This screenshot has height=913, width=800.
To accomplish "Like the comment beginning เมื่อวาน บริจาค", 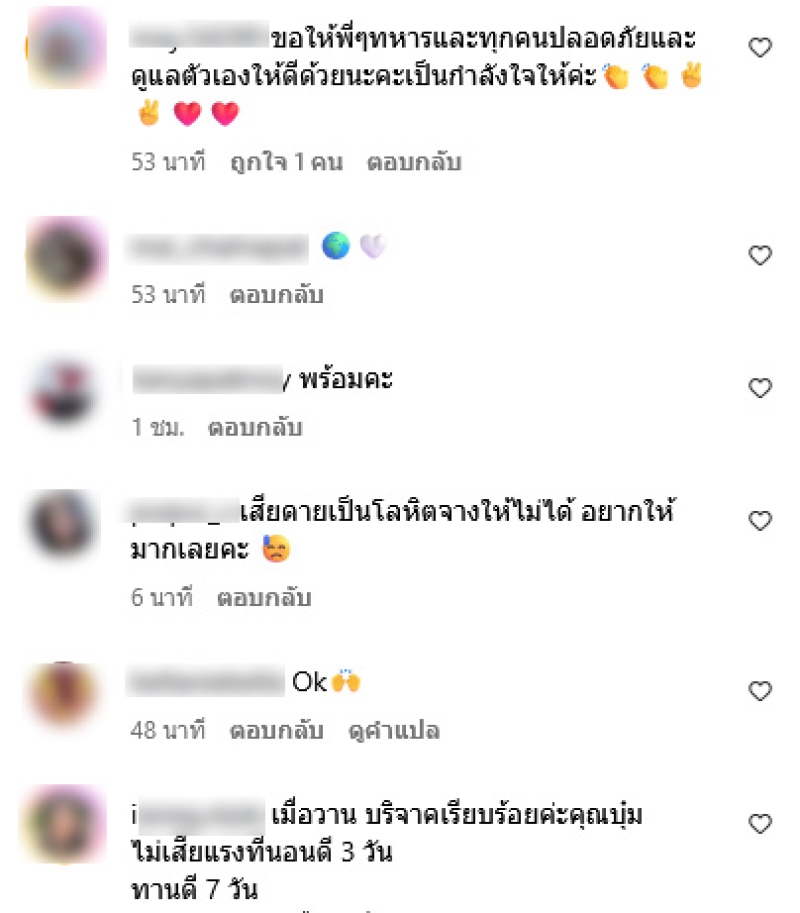I will pyautogui.click(x=760, y=823).
